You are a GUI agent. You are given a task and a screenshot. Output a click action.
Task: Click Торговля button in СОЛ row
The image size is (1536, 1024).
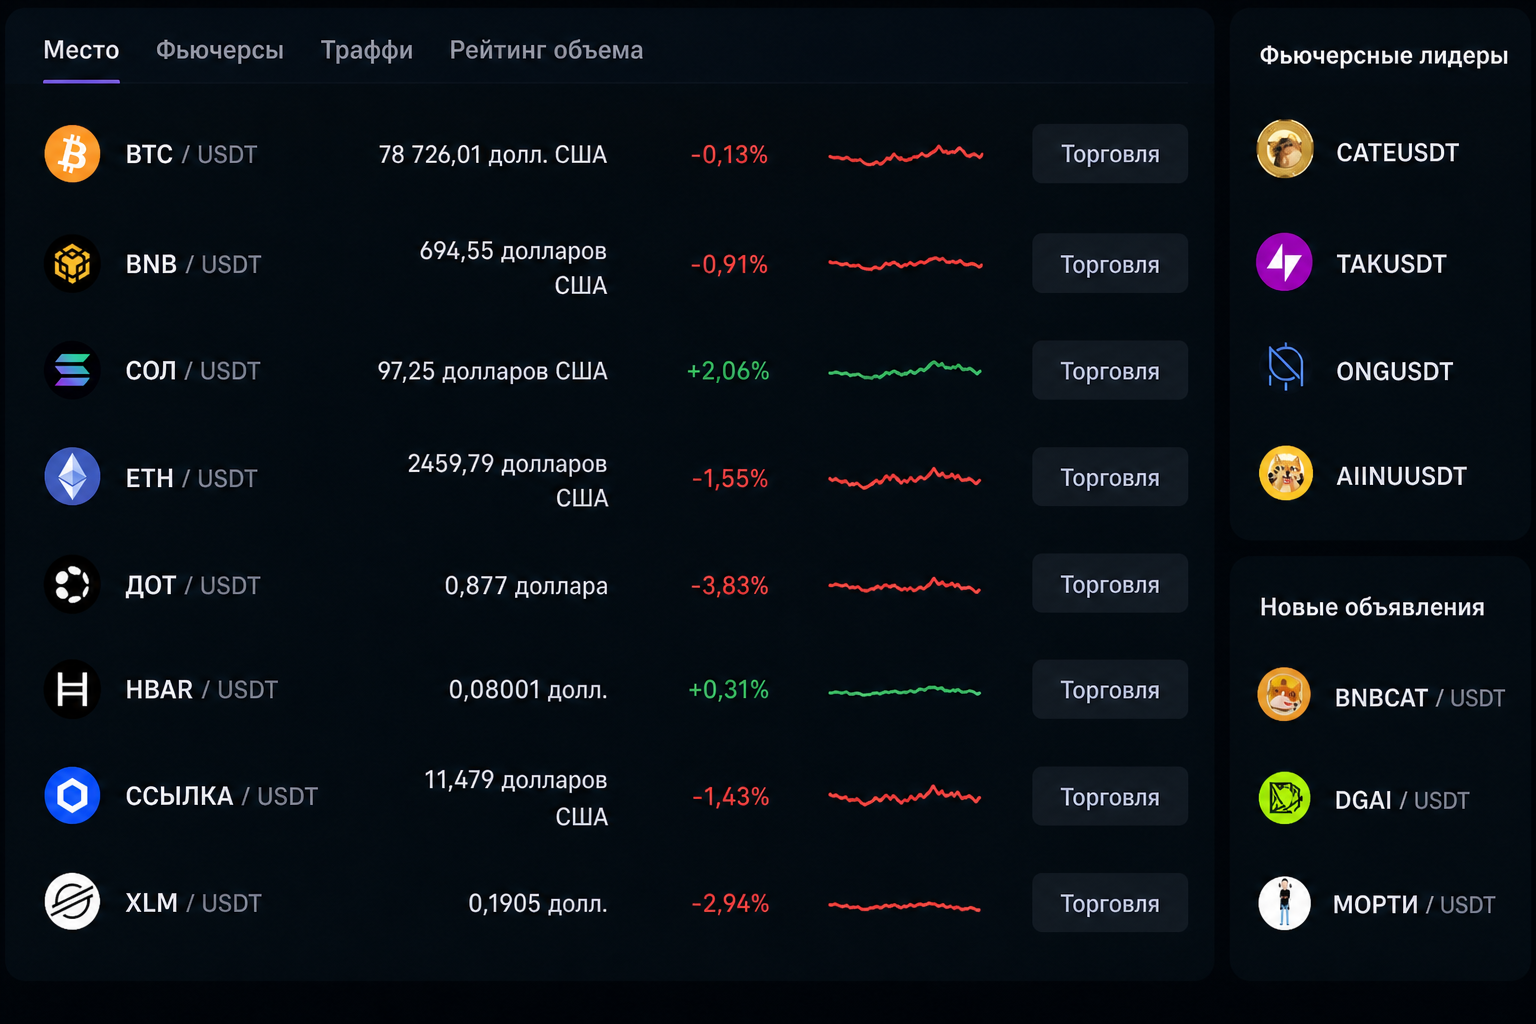(1110, 371)
